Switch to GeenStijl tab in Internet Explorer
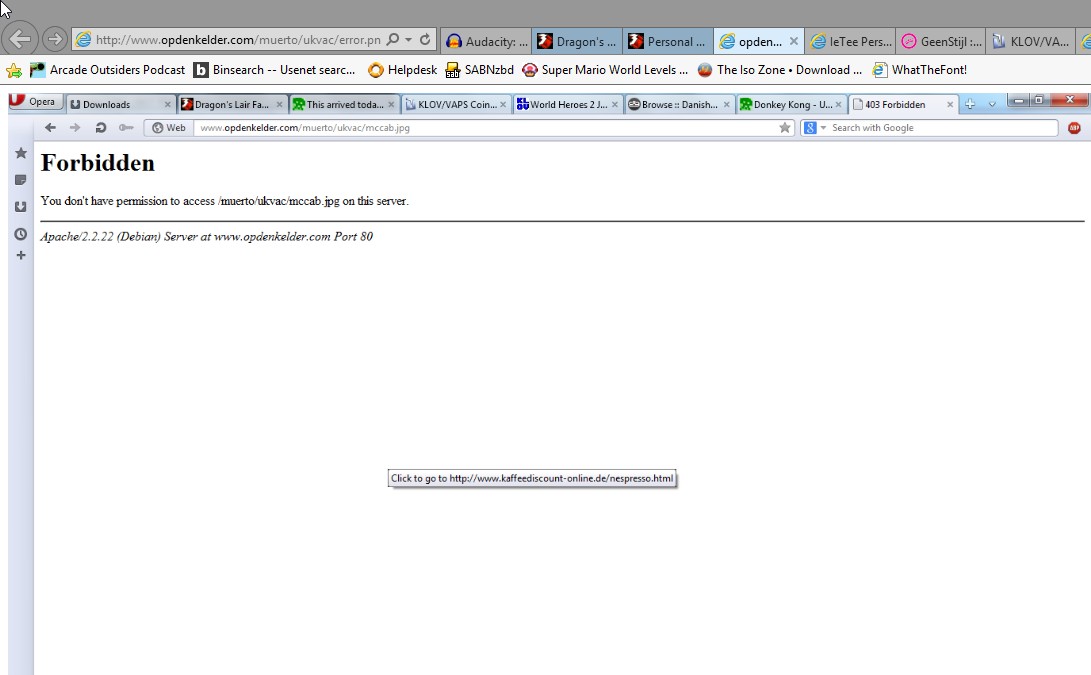 940,41
